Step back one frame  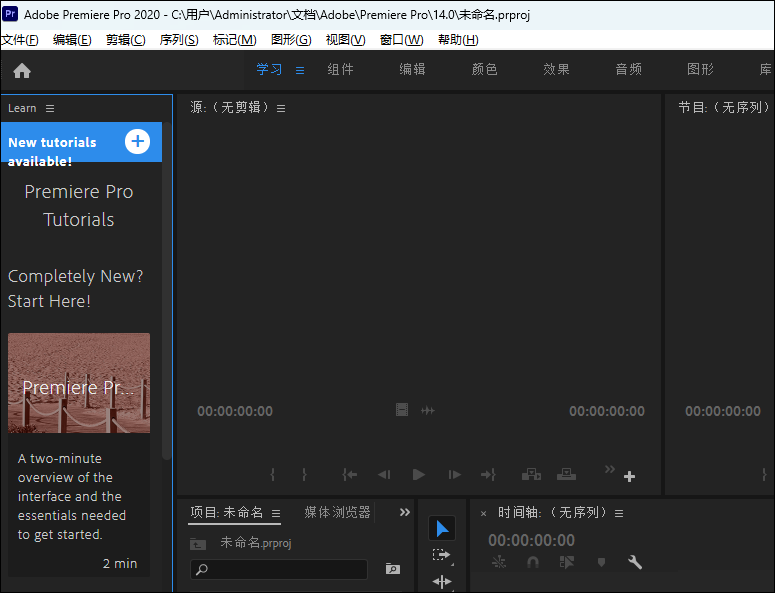(384, 474)
